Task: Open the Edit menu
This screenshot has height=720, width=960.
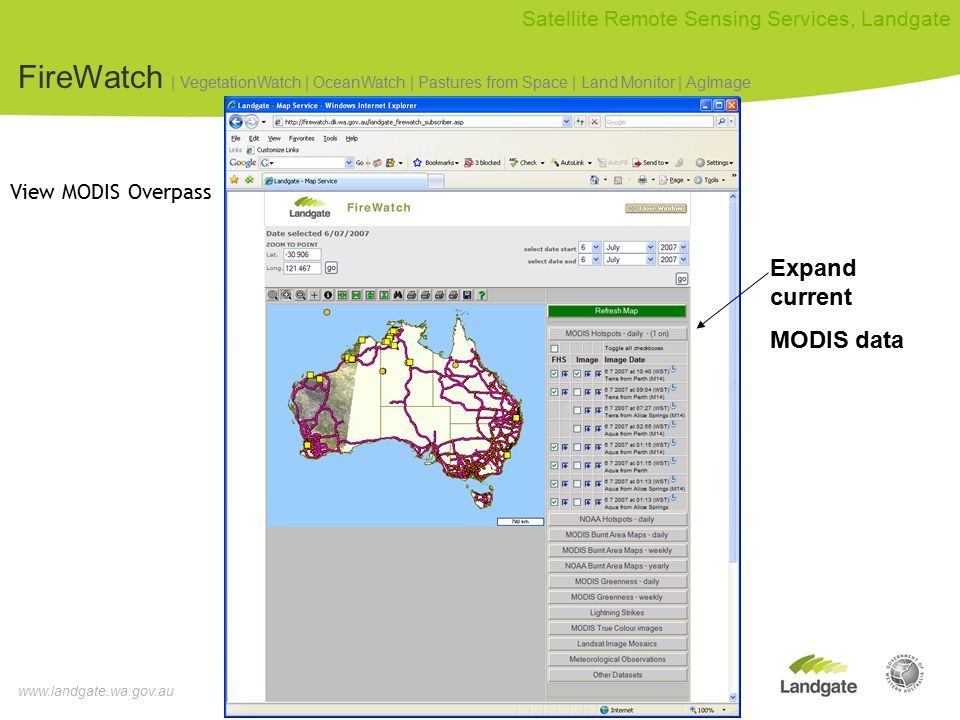Action: (x=253, y=138)
